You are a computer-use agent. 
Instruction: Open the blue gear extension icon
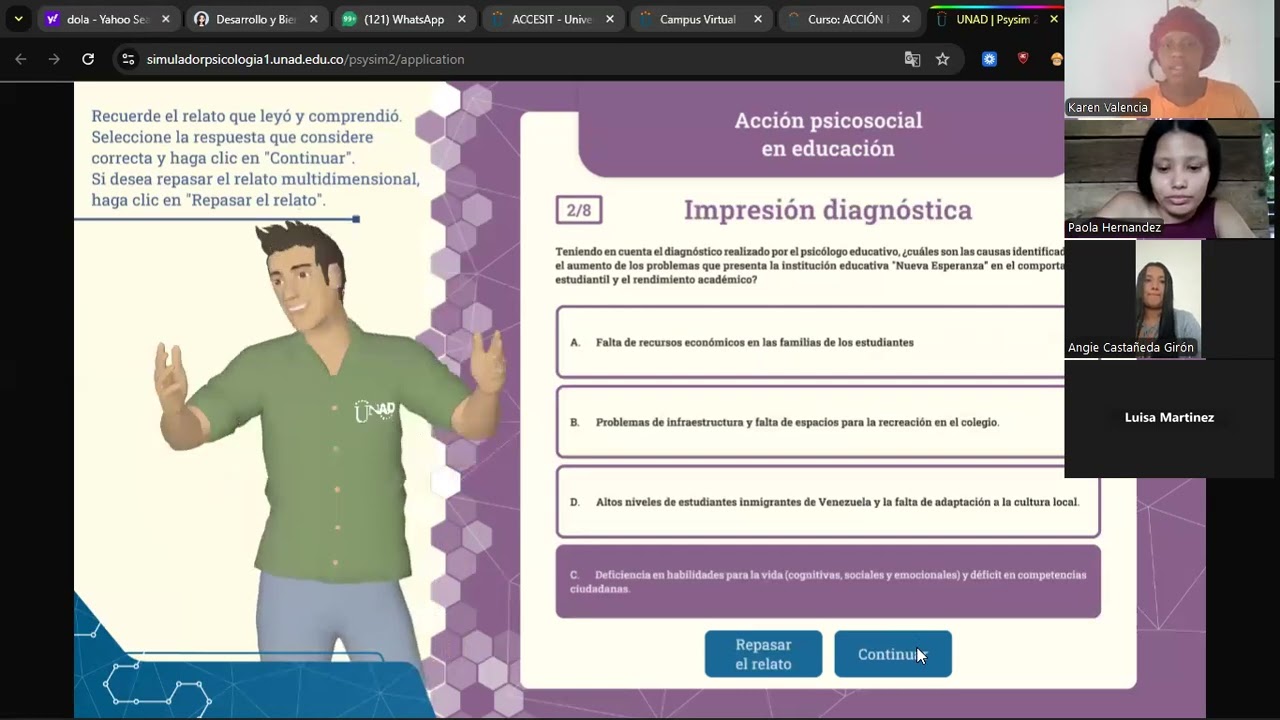pyautogui.click(x=989, y=59)
